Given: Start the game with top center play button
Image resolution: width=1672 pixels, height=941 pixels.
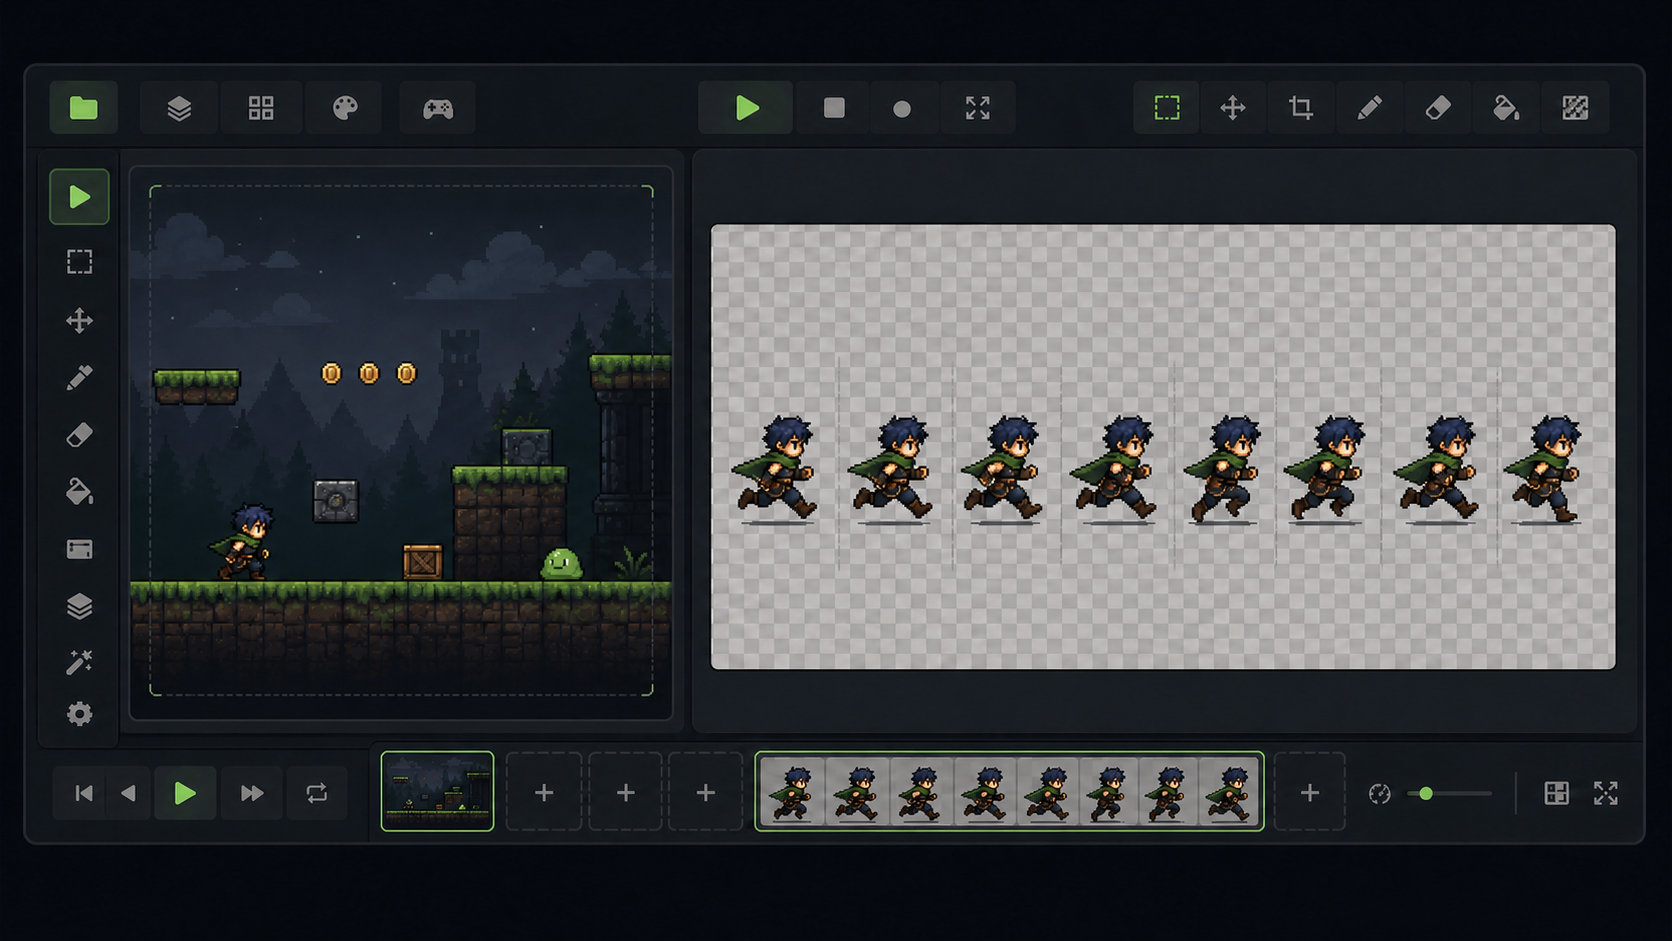Looking at the screenshot, I should [746, 108].
